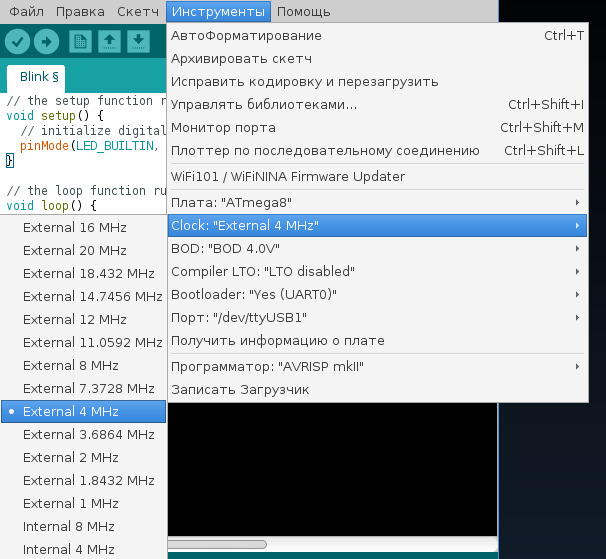Open the Скетч menu

(x=137, y=11)
